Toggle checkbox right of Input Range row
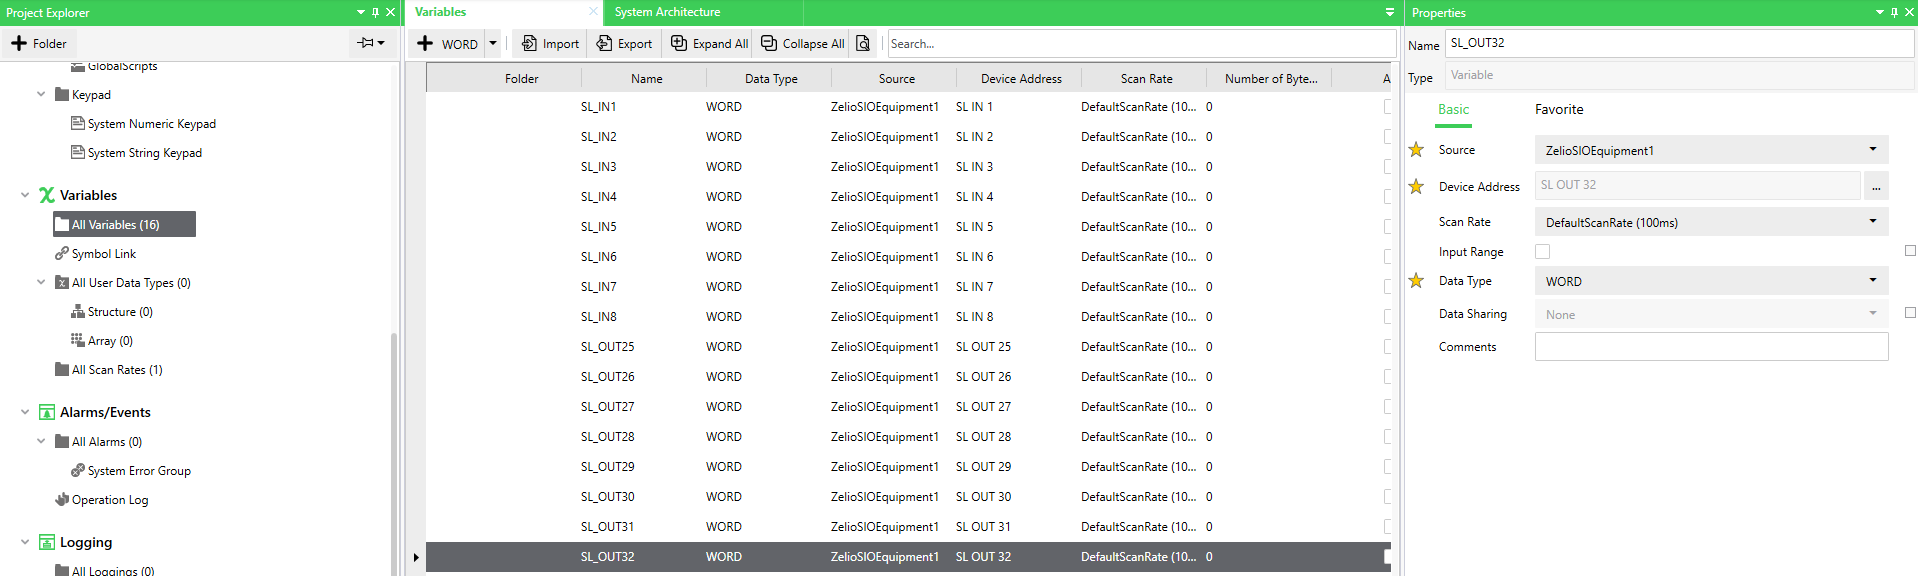The width and height of the screenshot is (1918, 576). [1910, 251]
